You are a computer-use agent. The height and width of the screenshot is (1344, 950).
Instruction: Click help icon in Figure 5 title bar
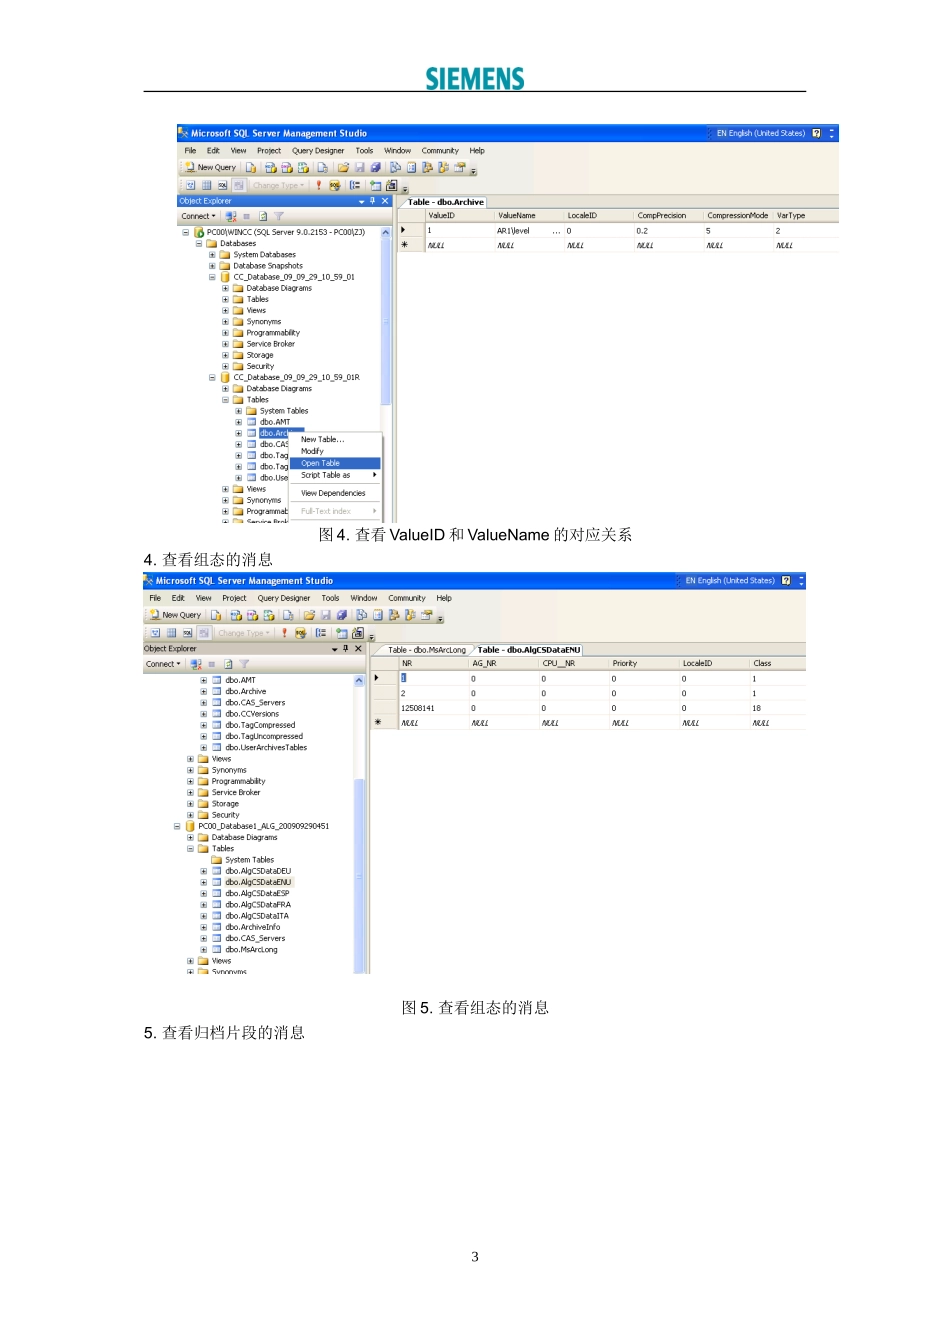(x=786, y=581)
